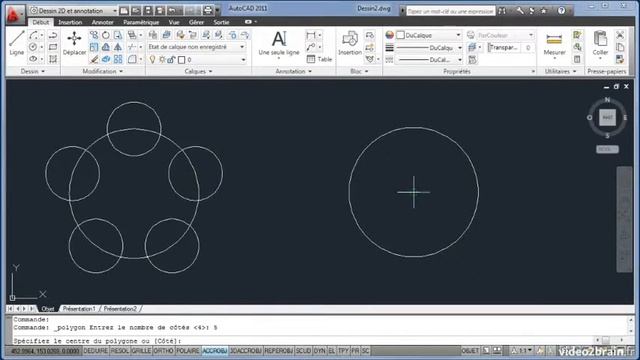Expand the Modification panel
The width and height of the screenshot is (640, 360).
tap(102, 71)
